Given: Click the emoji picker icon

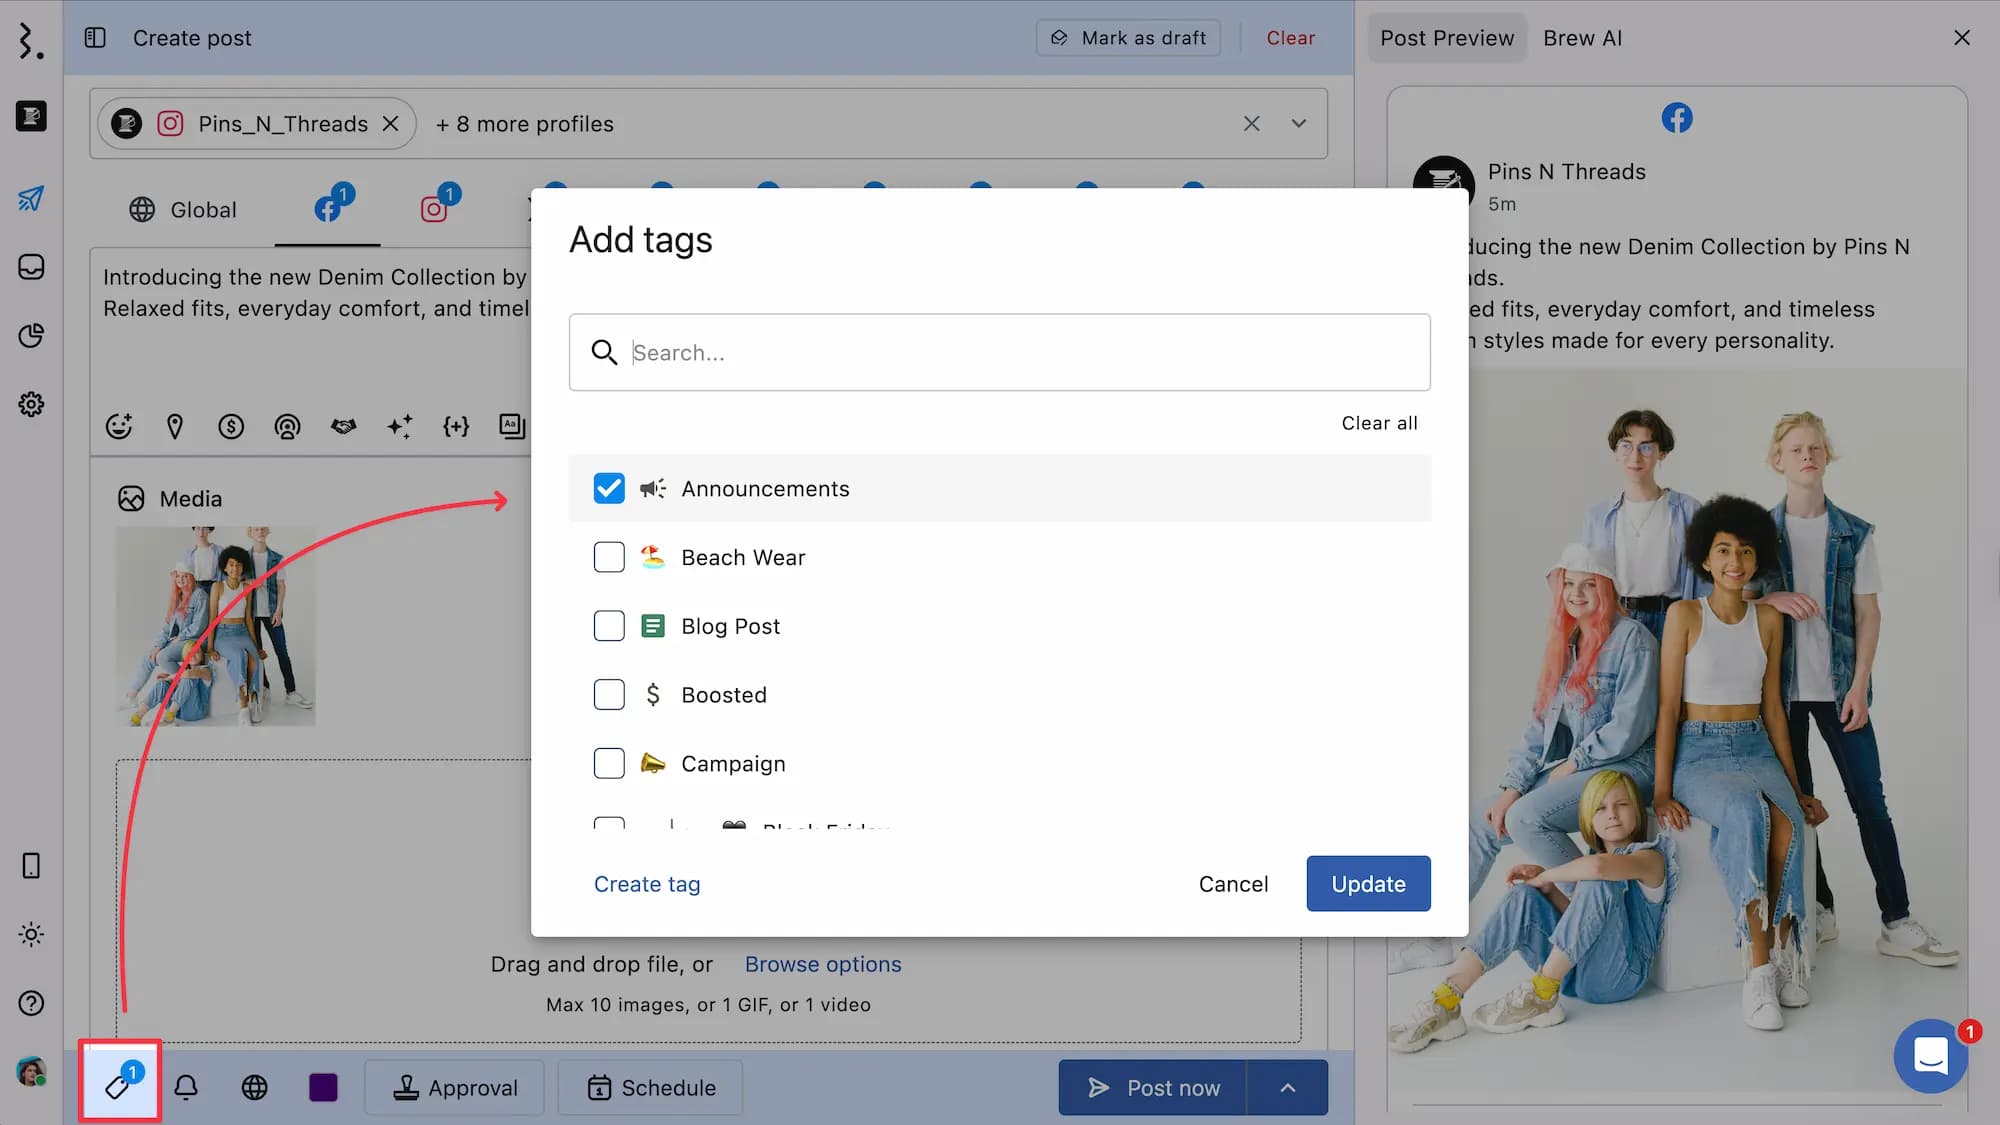Looking at the screenshot, I should [x=119, y=426].
